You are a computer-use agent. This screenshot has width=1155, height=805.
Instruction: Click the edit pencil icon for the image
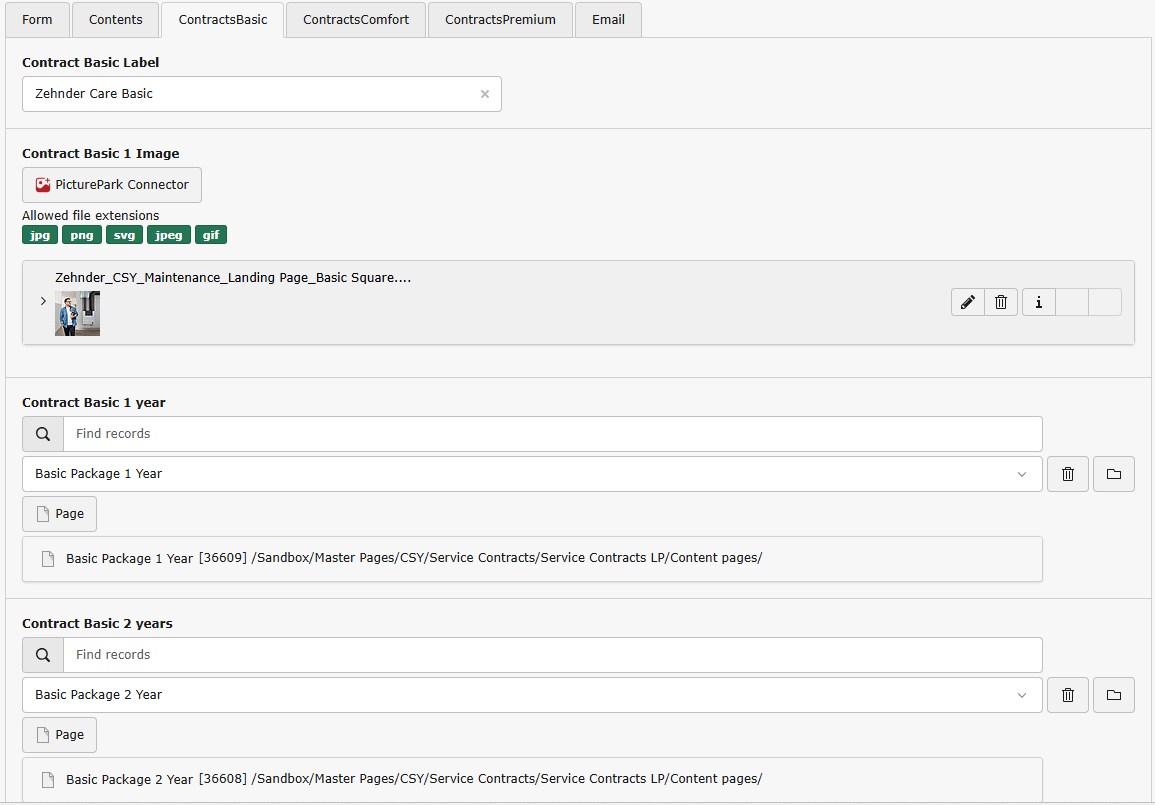pos(967,302)
